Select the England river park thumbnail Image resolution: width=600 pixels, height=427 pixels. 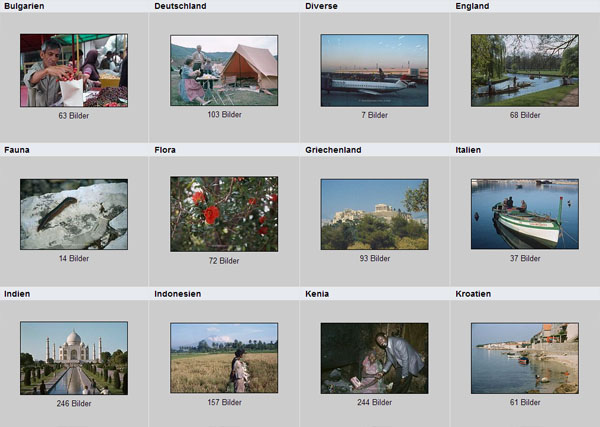point(524,70)
